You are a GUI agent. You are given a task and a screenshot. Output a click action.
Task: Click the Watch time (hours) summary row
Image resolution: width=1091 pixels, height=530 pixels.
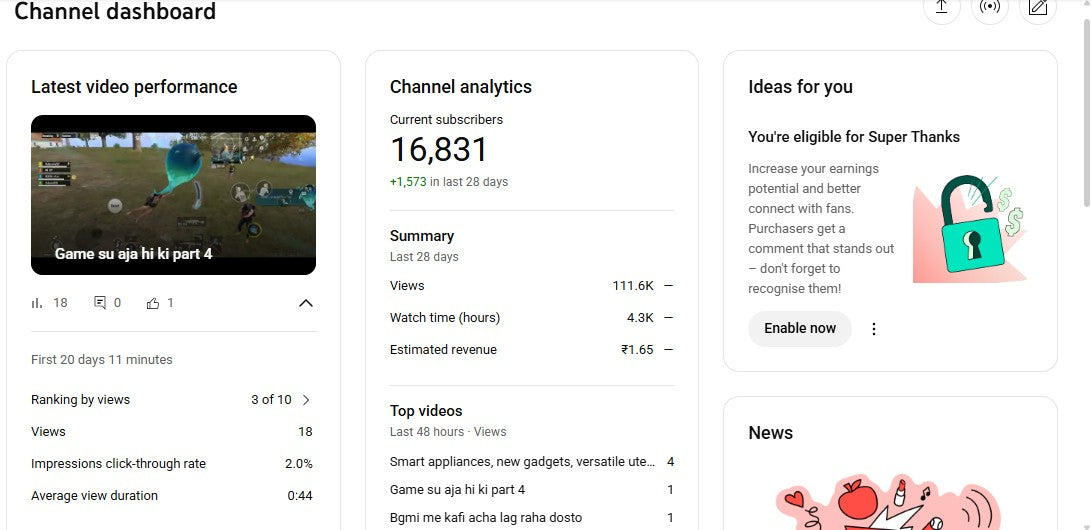pyautogui.click(x=531, y=318)
